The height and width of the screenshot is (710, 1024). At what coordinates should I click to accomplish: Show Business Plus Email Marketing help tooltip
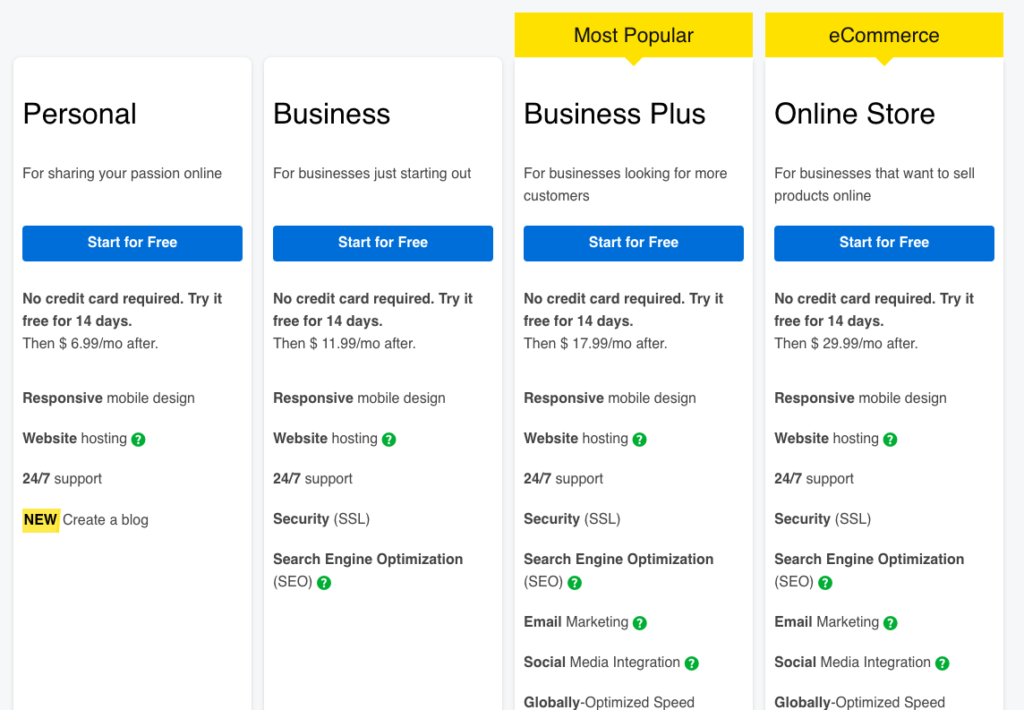[x=640, y=623]
